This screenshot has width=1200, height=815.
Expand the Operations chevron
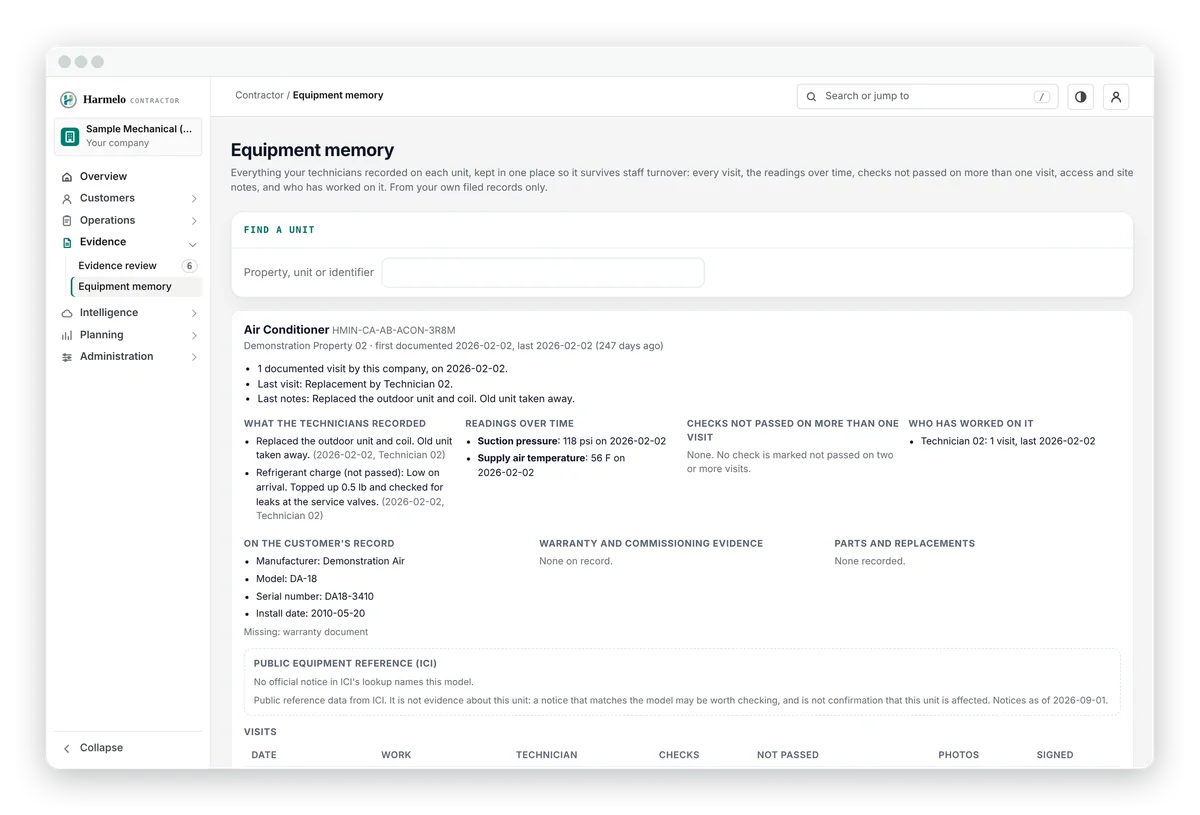[x=193, y=221]
